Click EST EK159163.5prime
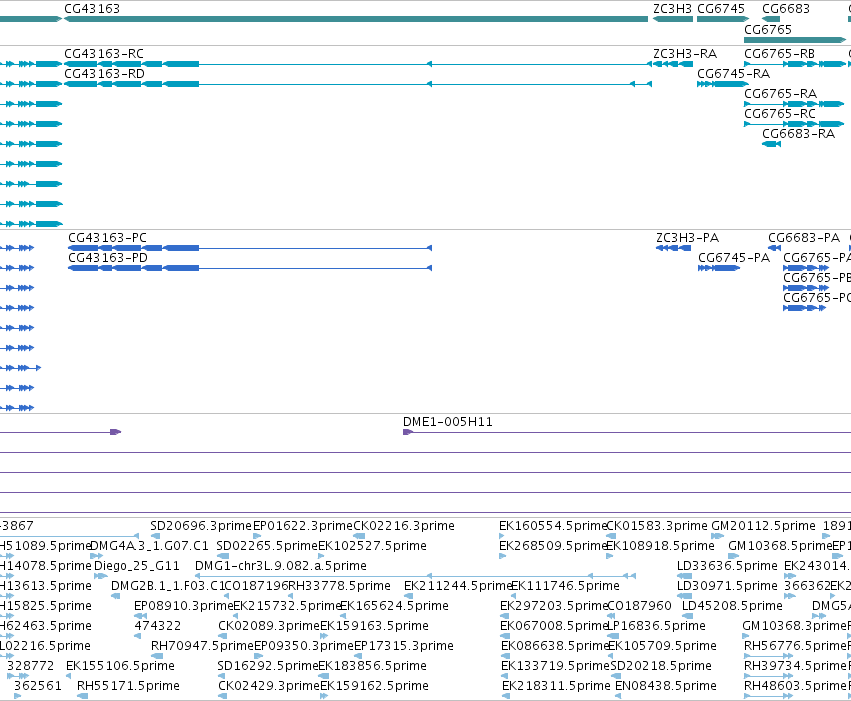The height and width of the screenshot is (701, 851). click(x=374, y=626)
